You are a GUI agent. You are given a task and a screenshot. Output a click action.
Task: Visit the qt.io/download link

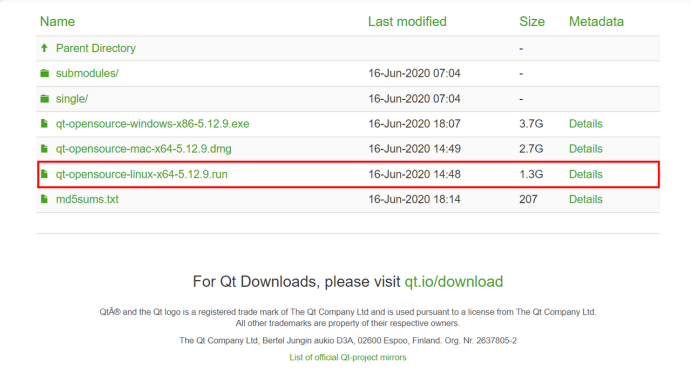[x=454, y=282]
